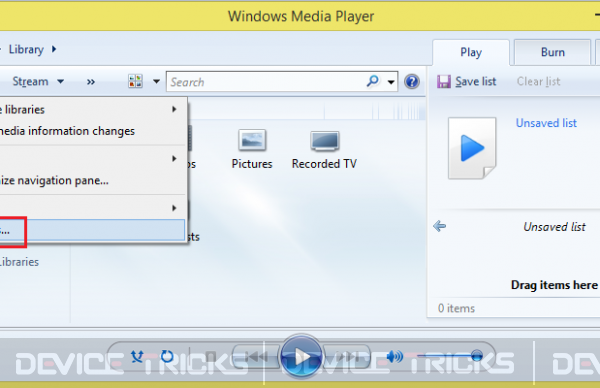This screenshot has width=600, height=388.
Task: Expand the search options dropdown arrow
Action: 391,82
